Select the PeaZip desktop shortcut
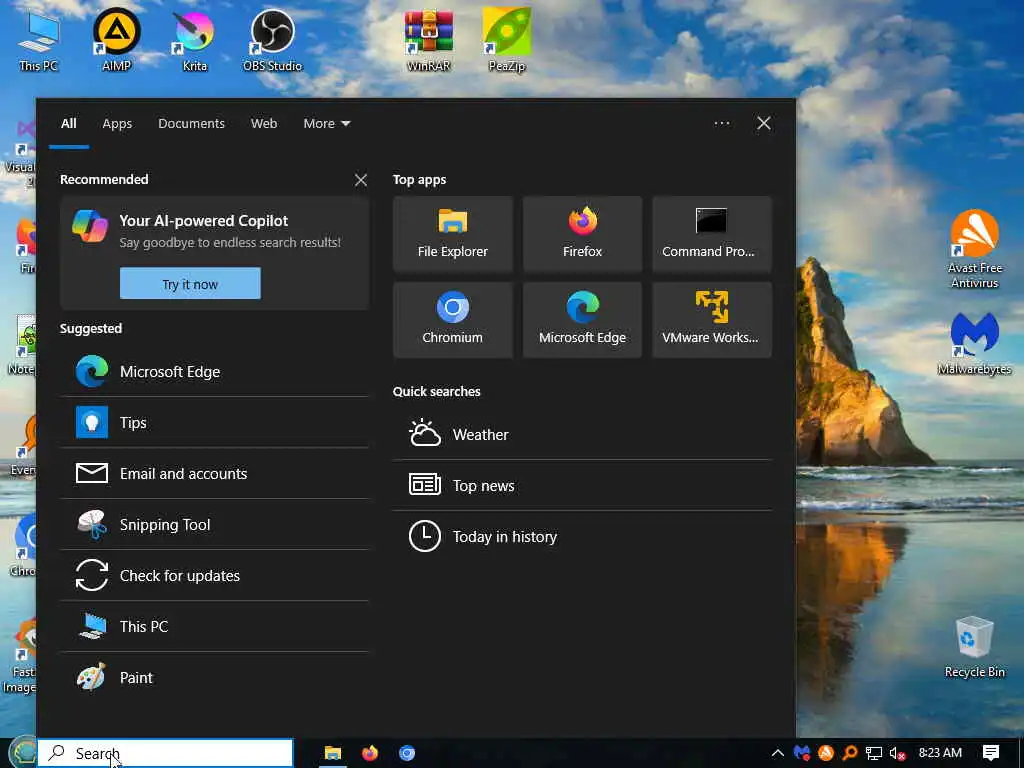 (507, 39)
